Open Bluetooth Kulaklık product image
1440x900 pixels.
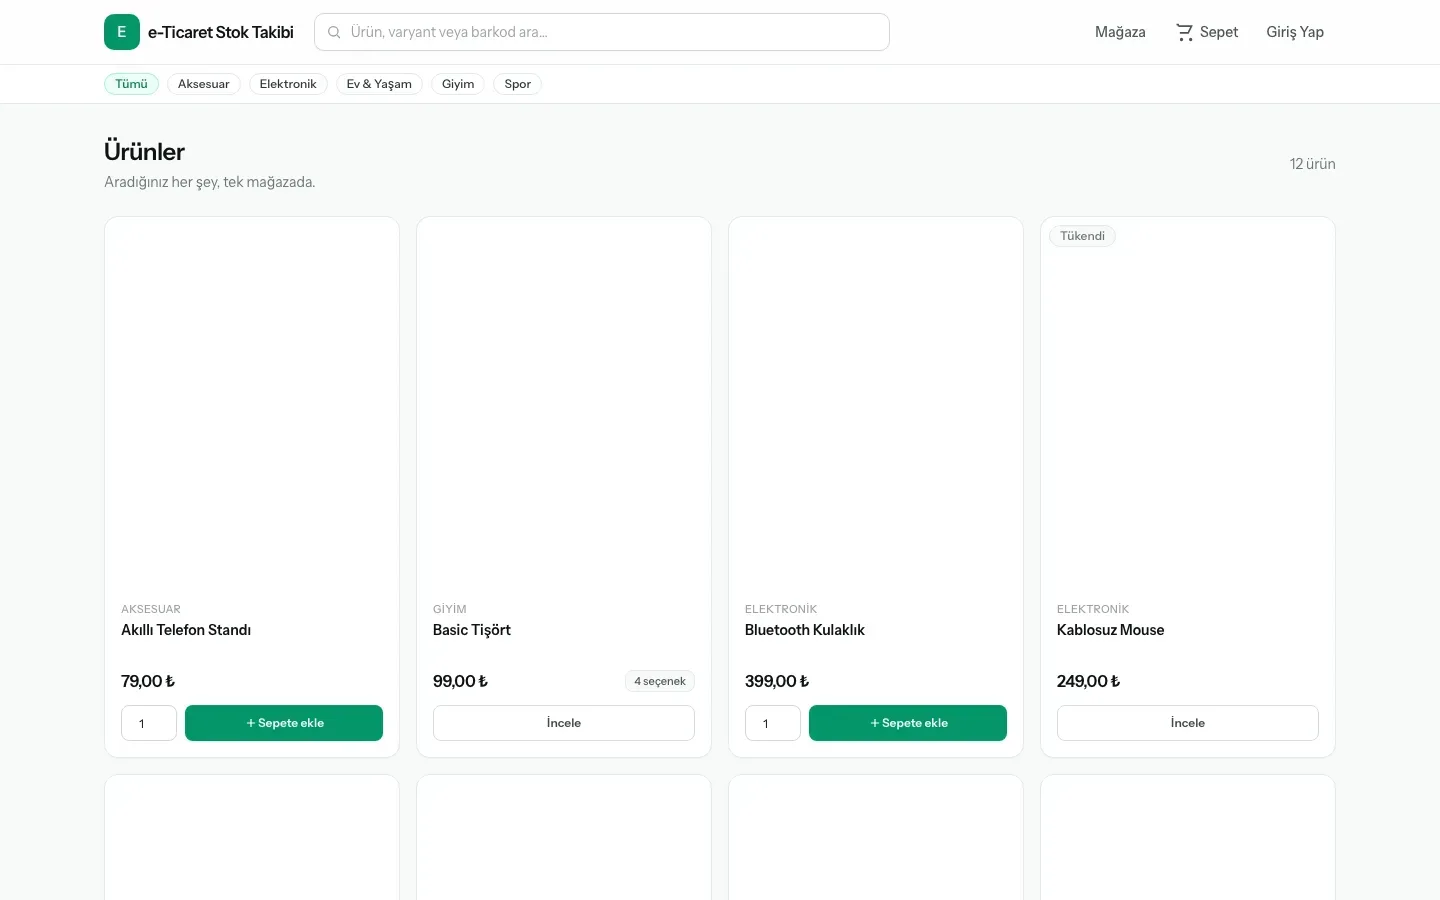click(876, 402)
